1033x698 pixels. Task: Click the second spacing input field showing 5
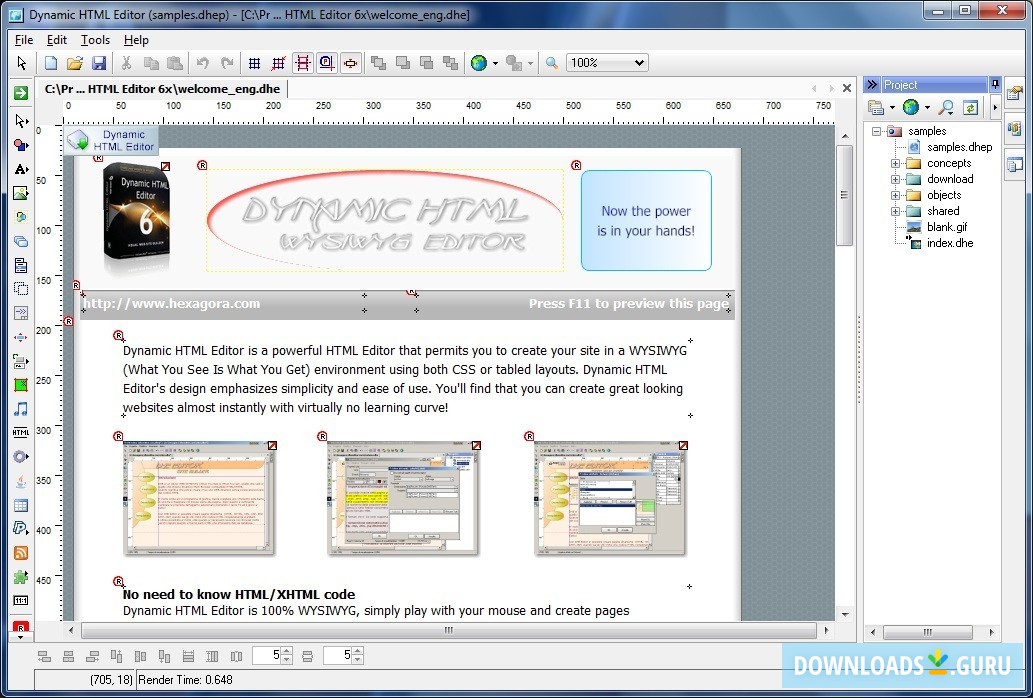tap(337, 656)
